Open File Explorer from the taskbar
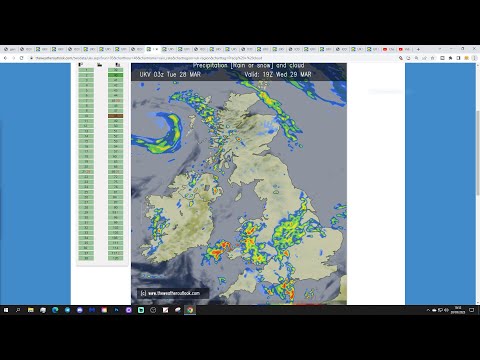 31,310
